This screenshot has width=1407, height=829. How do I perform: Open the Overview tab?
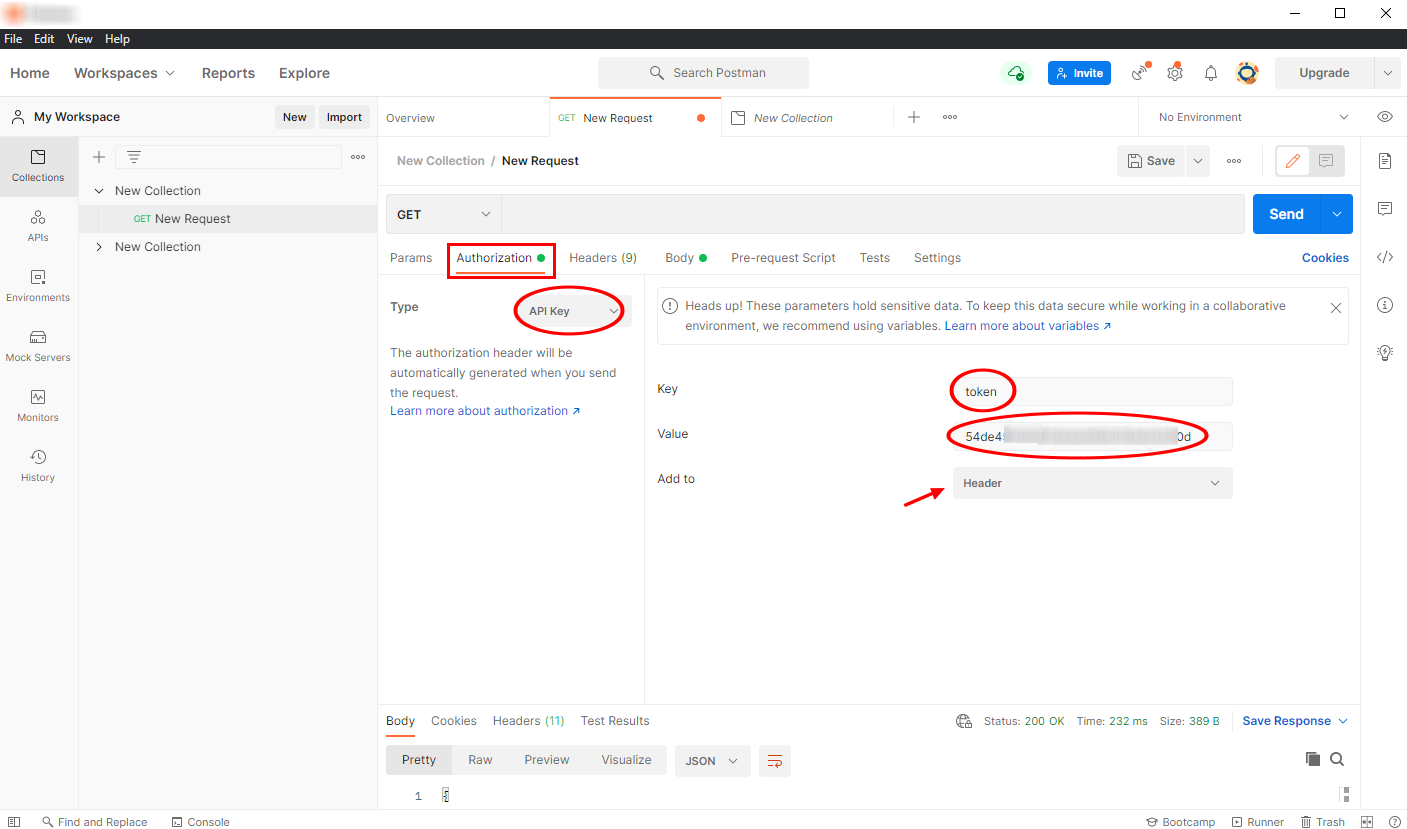coord(411,118)
